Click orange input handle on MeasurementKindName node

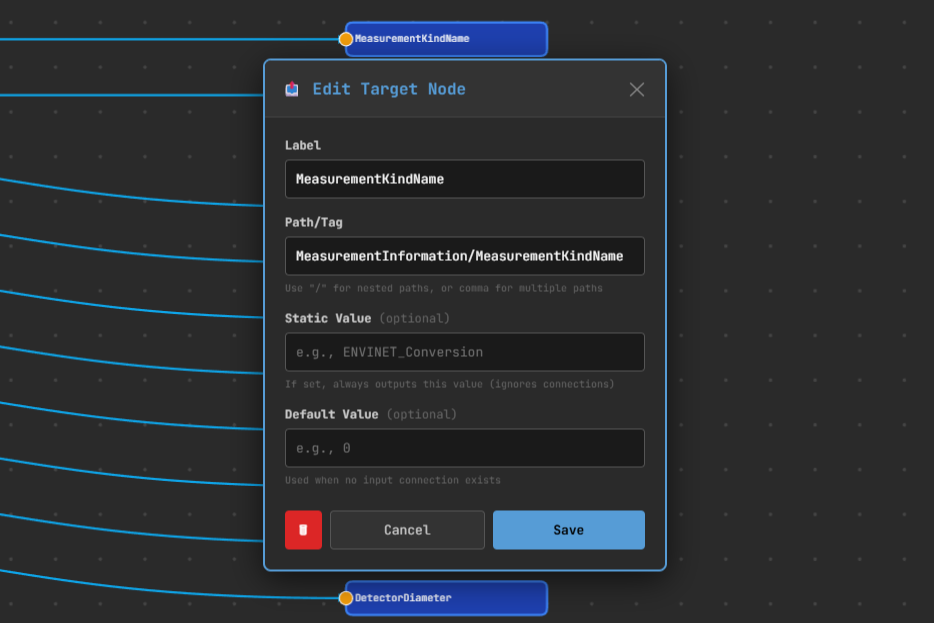(x=346, y=39)
